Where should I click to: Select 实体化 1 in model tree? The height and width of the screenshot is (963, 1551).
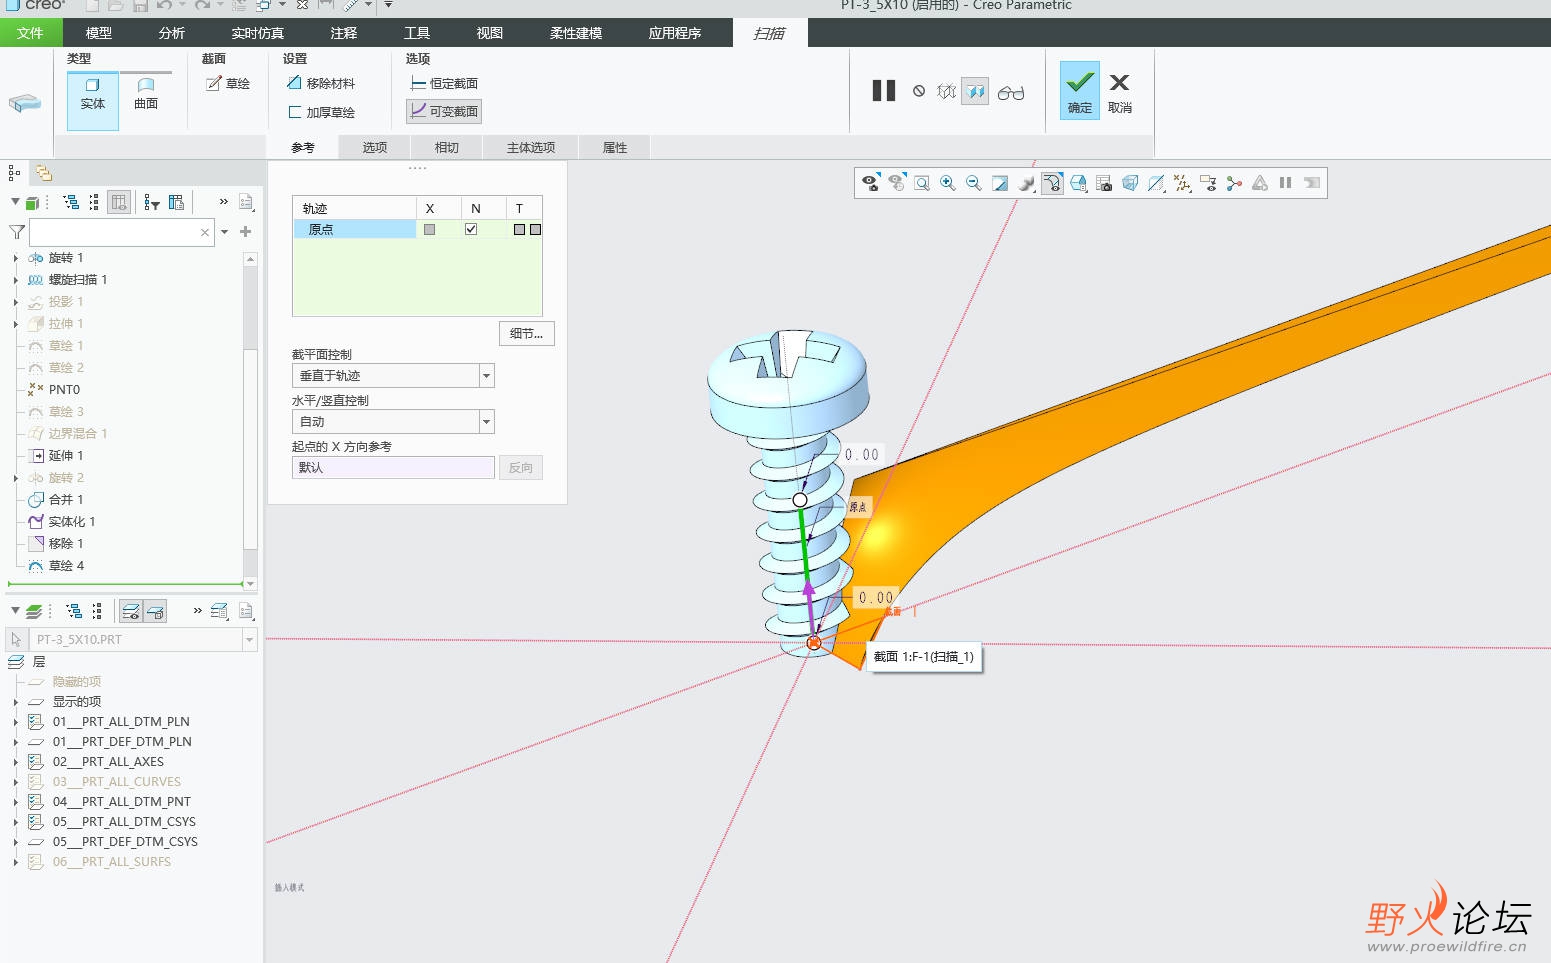tap(71, 522)
